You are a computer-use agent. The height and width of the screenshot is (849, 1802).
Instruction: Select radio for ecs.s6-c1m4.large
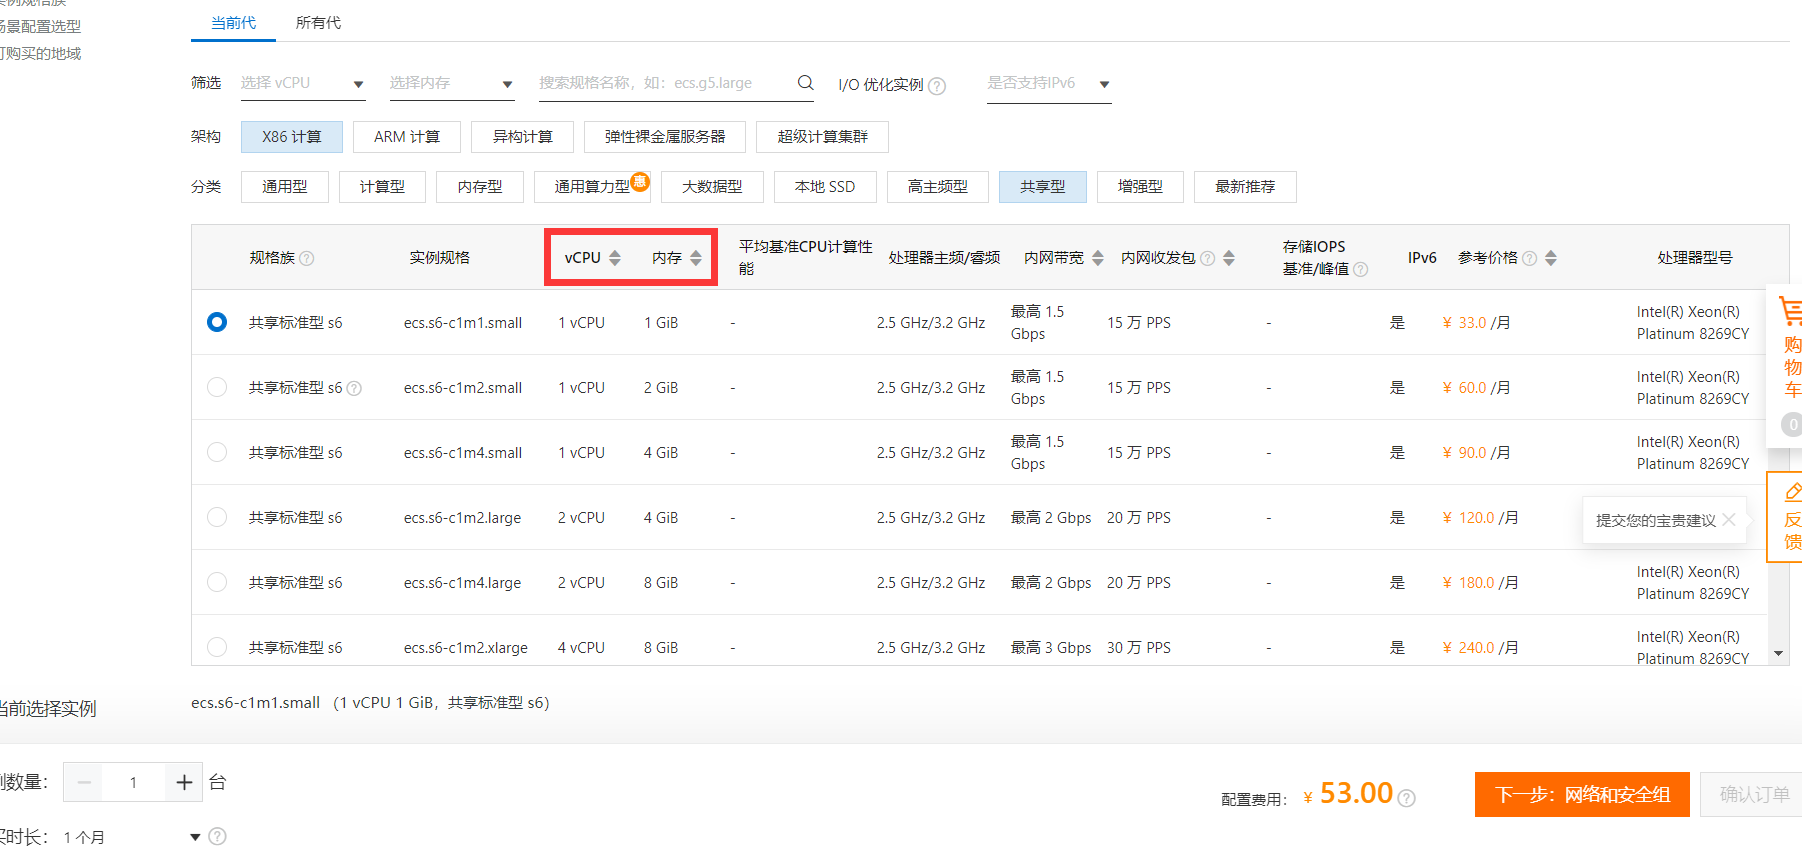click(x=217, y=582)
